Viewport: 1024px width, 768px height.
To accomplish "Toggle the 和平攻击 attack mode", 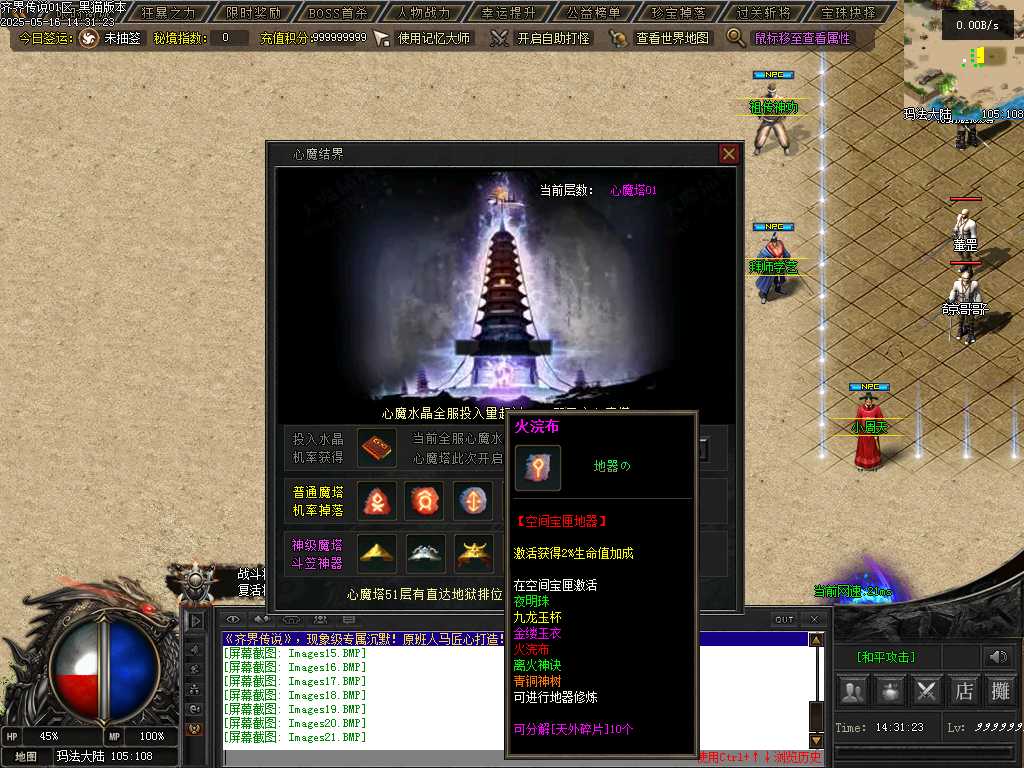I will click(886, 657).
